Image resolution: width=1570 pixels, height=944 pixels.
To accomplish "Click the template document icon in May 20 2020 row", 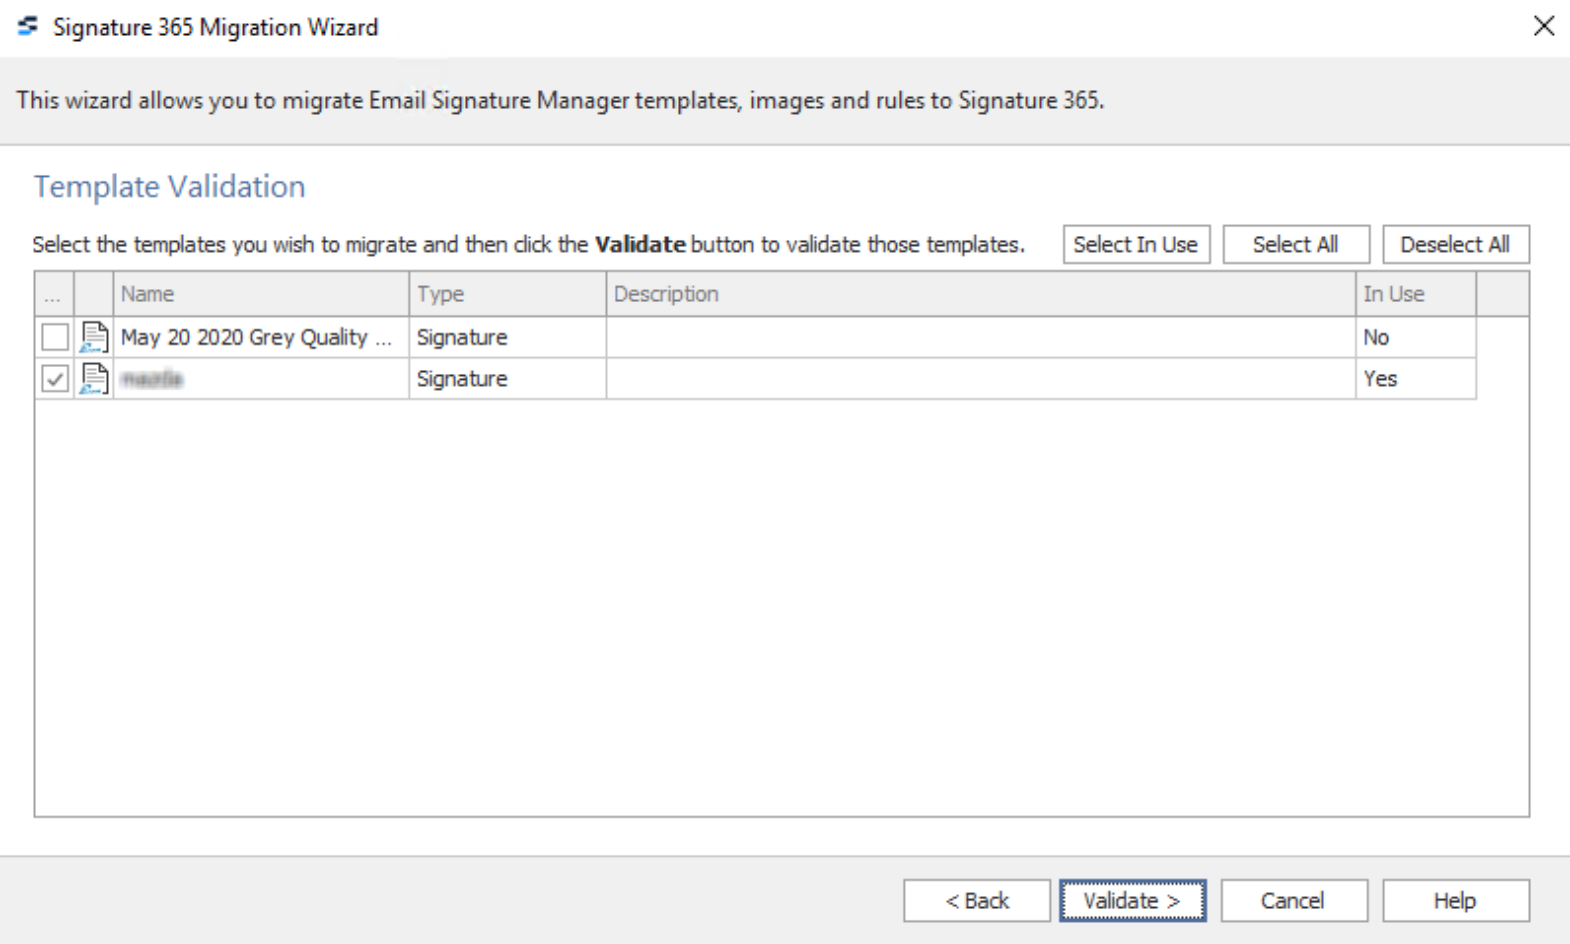I will click(94, 337).
